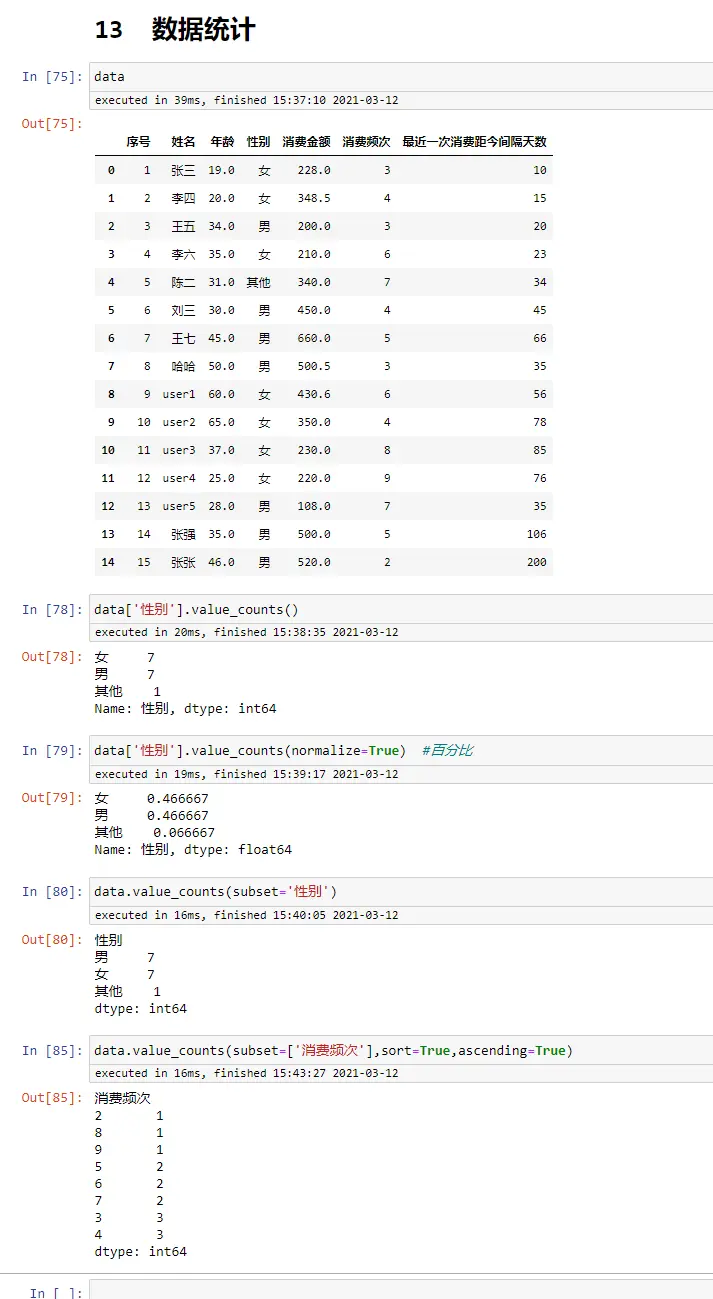Collapse the Out[75] table output via its prompt
Viewport: 713px width, 1299px height.
(52, 124)
